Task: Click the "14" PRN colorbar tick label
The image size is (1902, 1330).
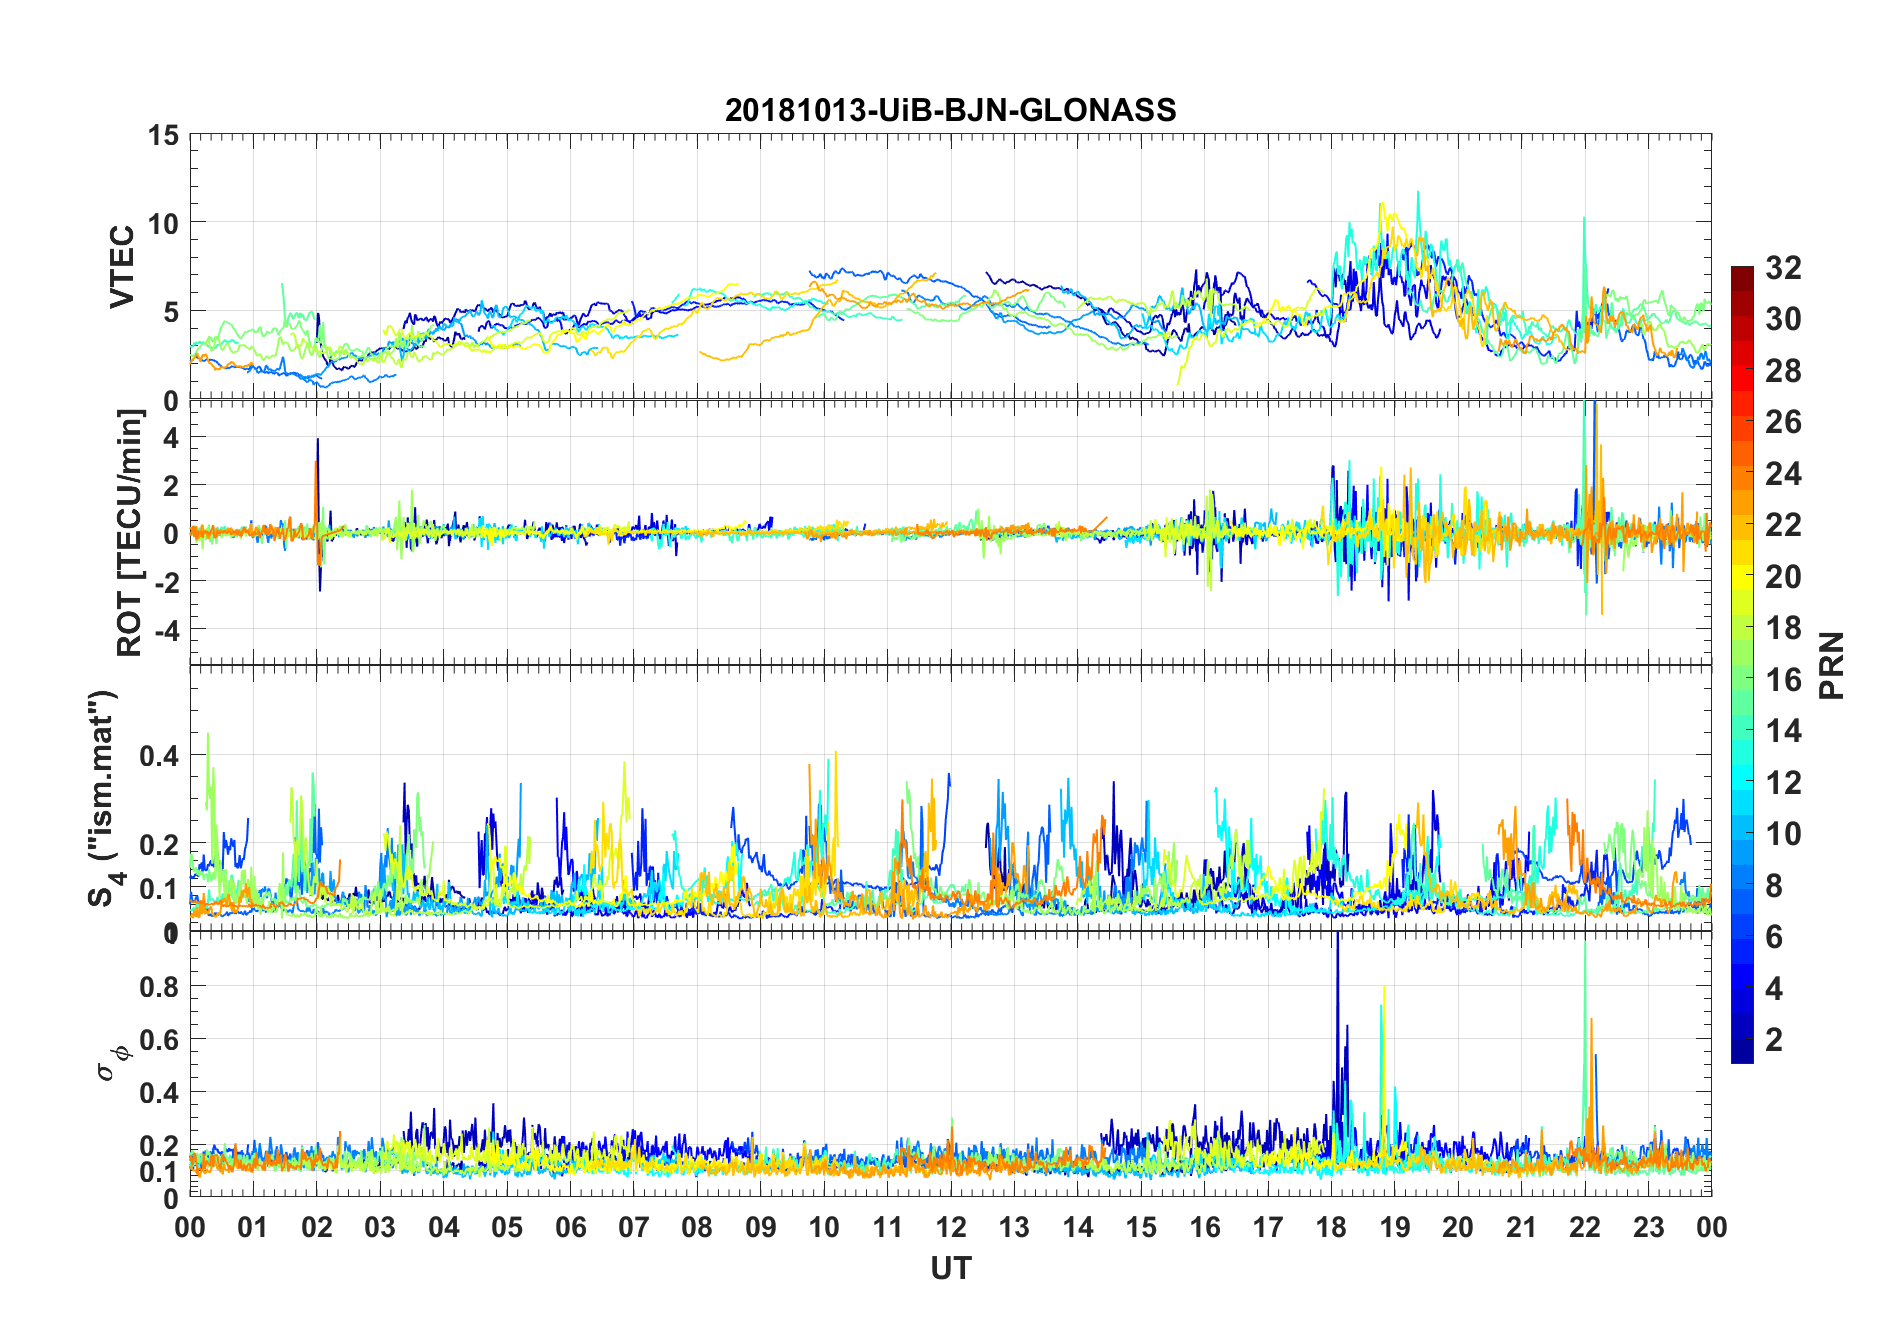Action: pos(1783,731)
